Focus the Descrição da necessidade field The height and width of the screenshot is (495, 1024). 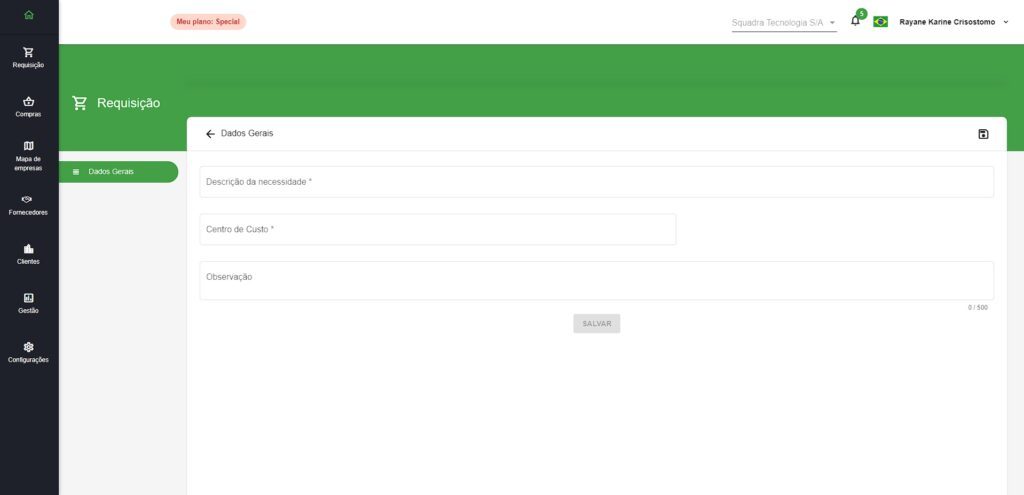point(596,182)
